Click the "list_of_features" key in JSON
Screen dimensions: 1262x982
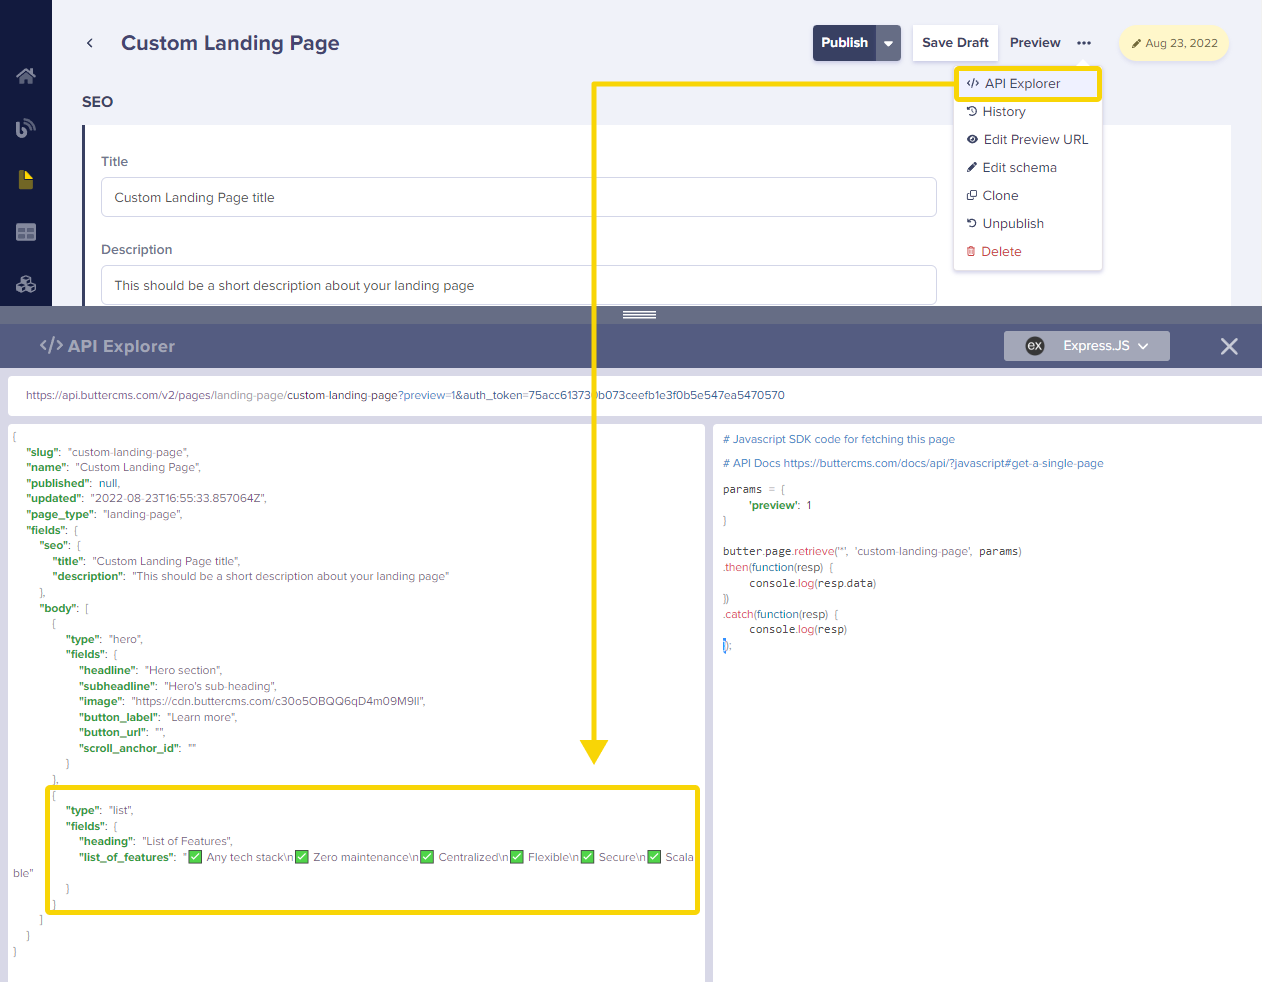point(127,857)
